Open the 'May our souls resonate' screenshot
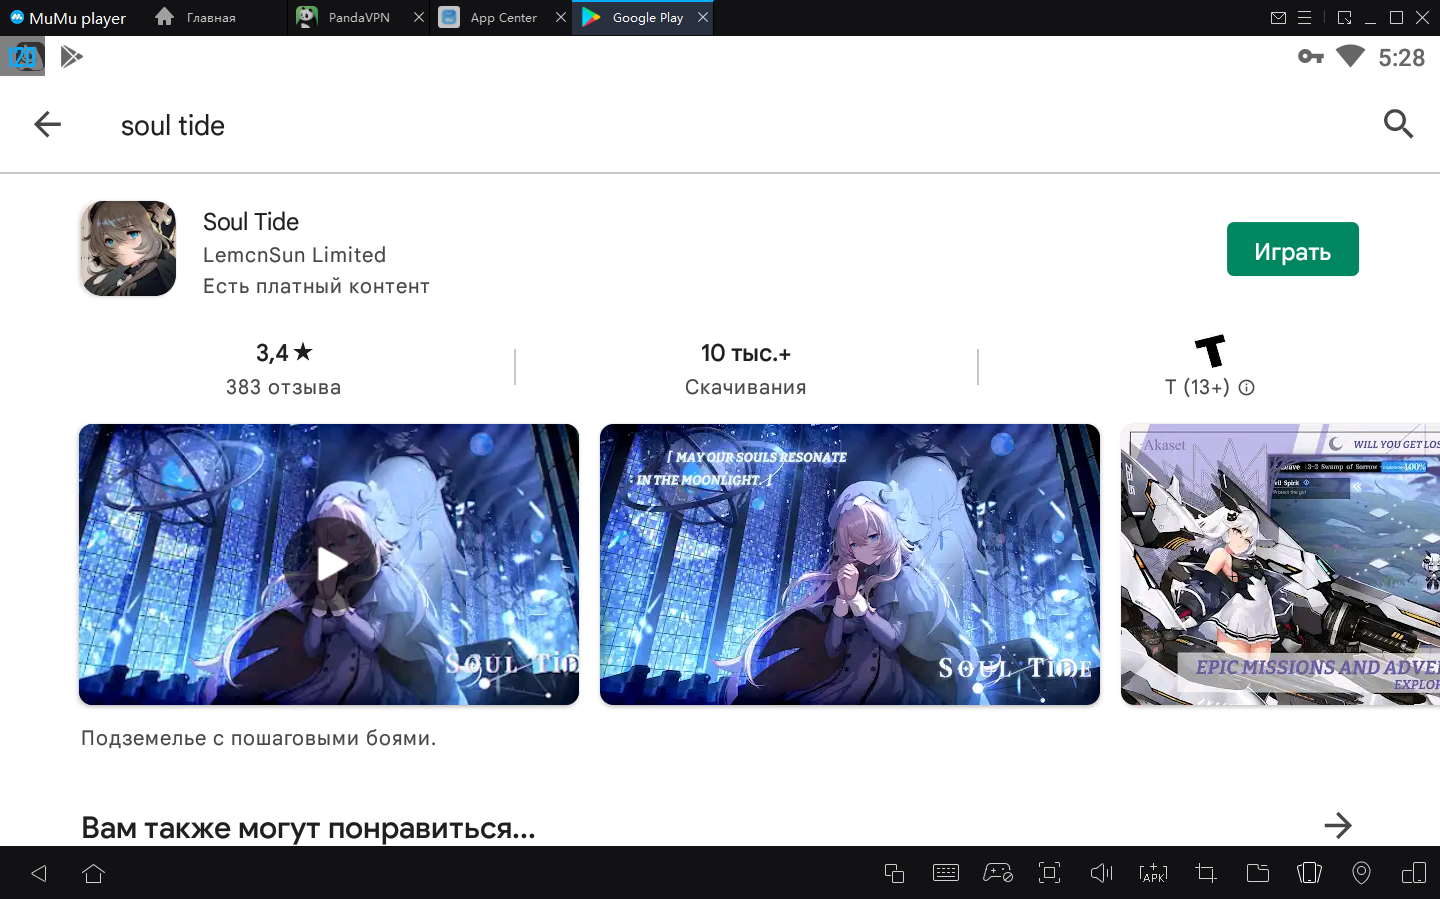The image size is (1440, 899). point(849,564)
